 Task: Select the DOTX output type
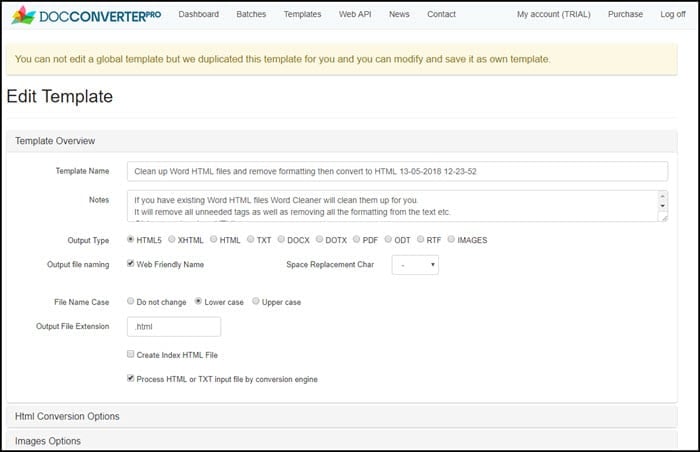(319, 239)
